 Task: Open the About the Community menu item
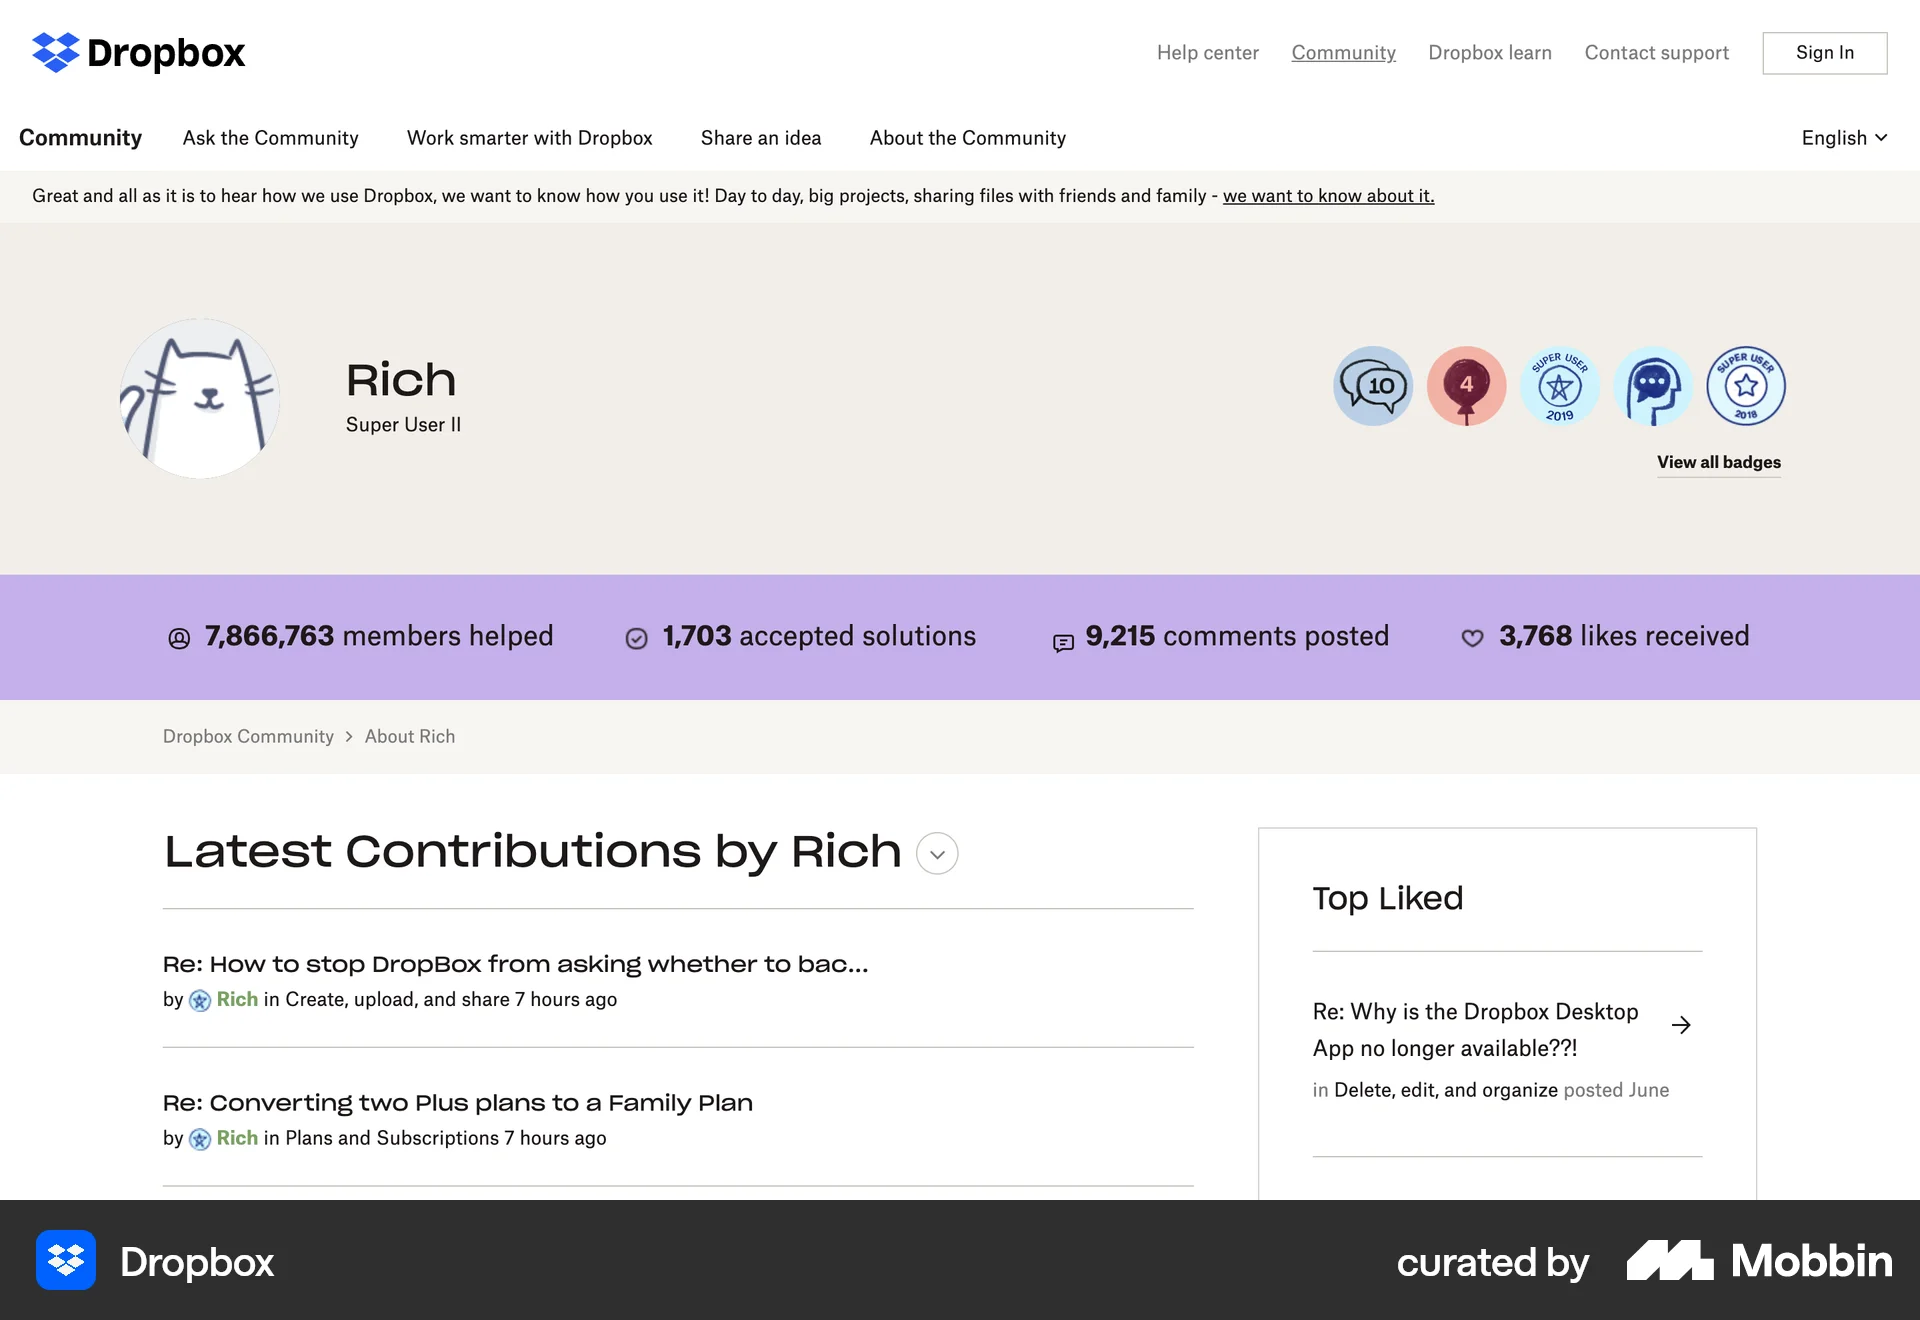point(967,138)
